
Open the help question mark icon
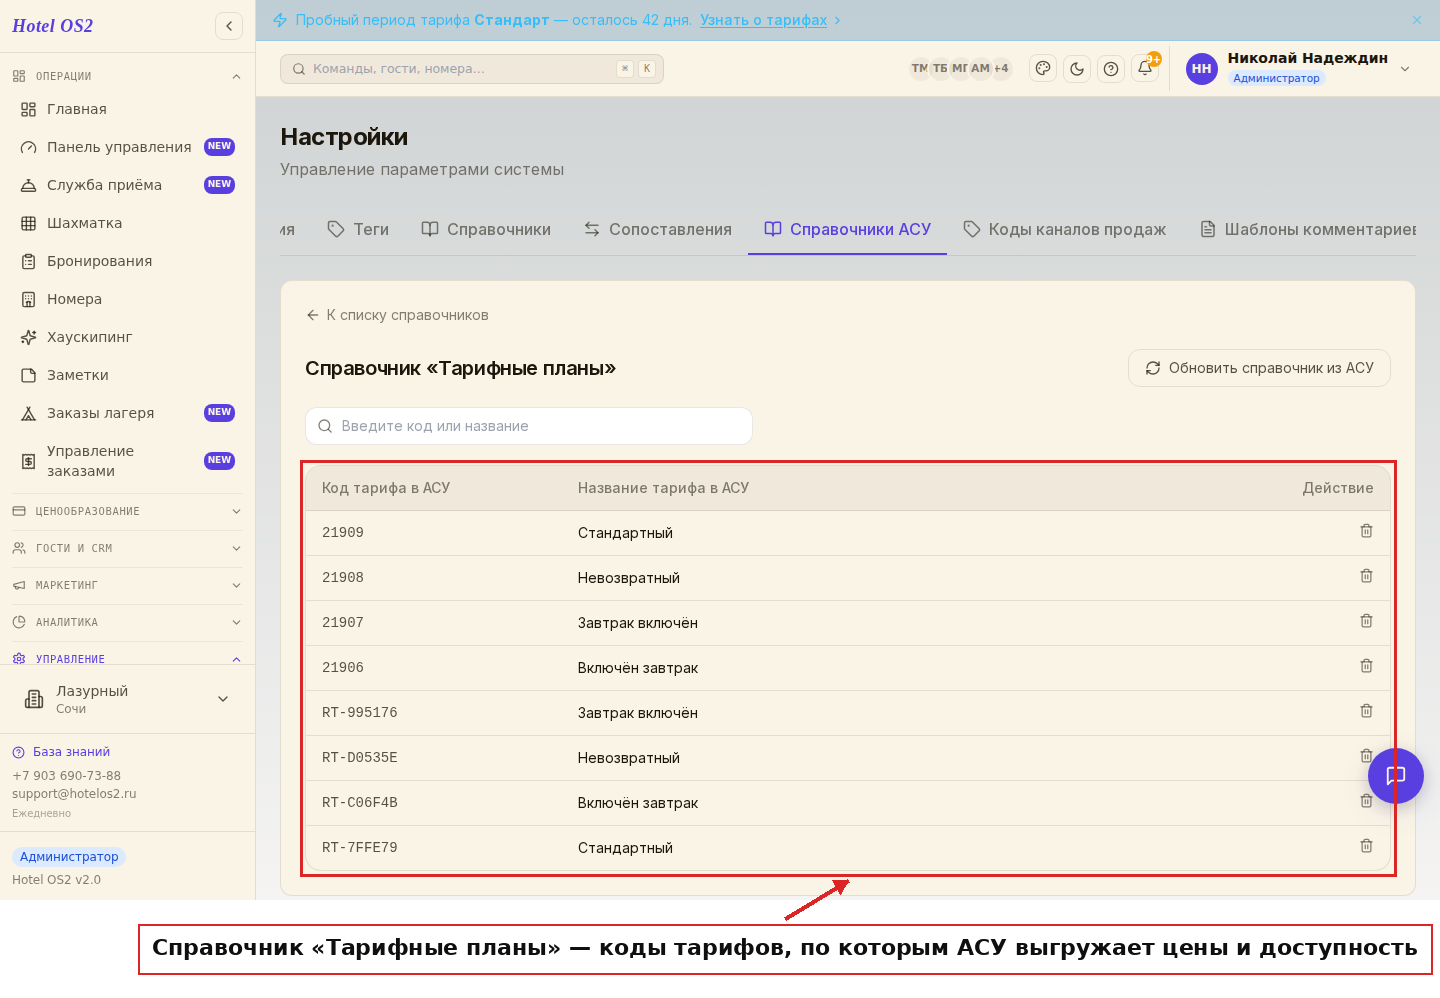tap(1111, 68)
